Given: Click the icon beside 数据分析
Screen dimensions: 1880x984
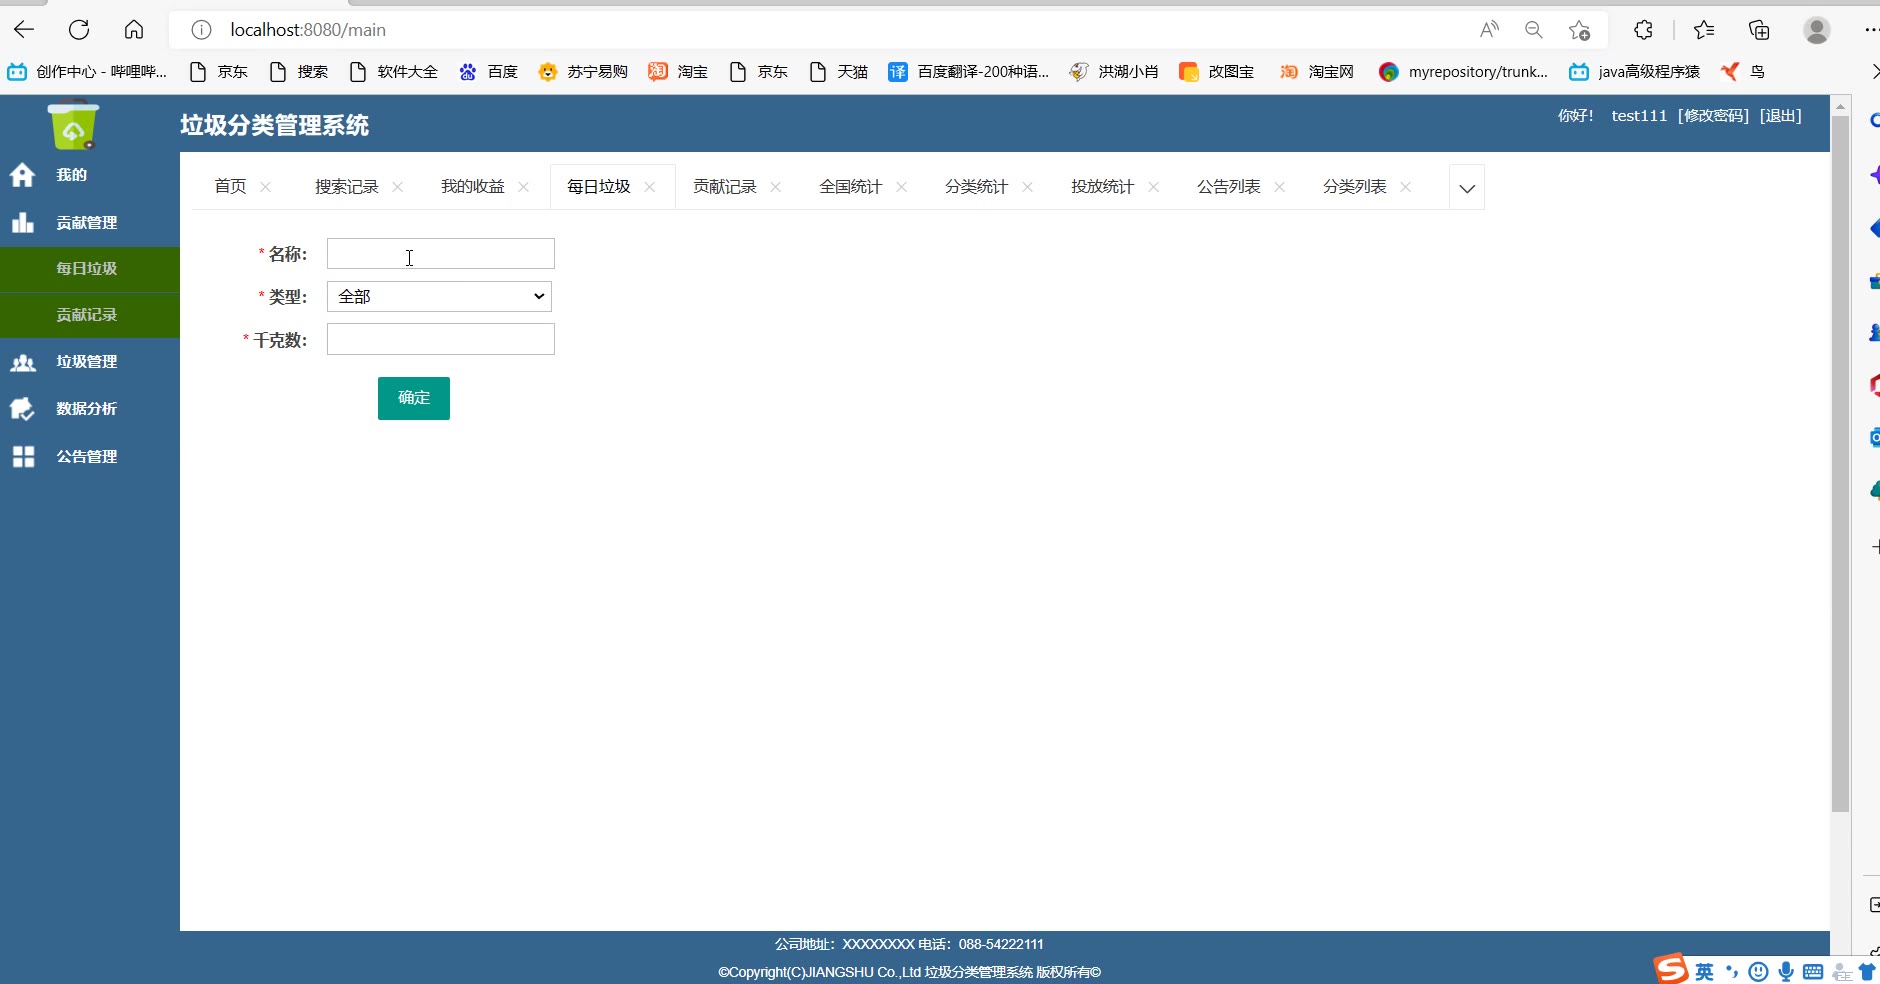Looking at the screenshot, I should coord(22,409).
